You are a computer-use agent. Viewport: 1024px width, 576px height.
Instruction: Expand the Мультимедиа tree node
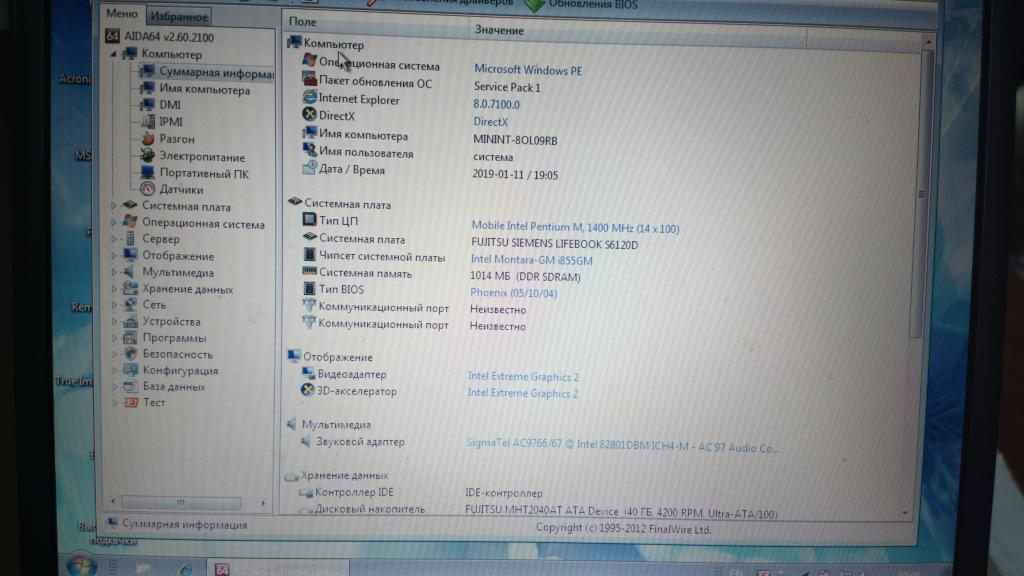(x=114, y=272)
